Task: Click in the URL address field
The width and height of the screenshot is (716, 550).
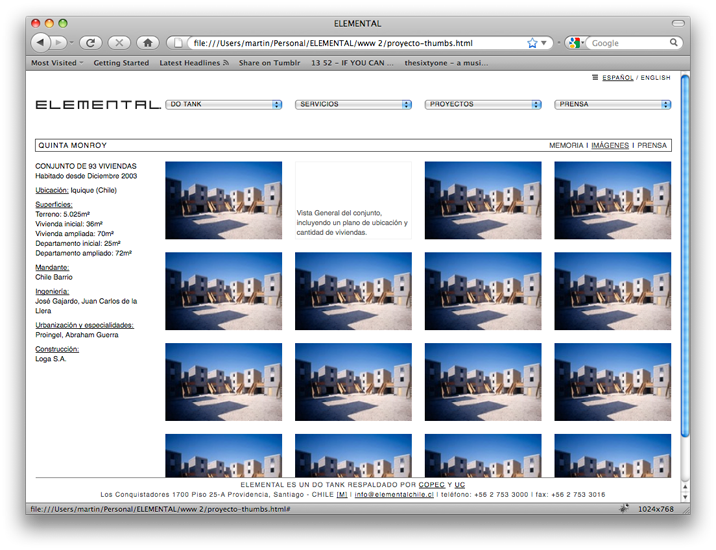Action: coord(356,43)
